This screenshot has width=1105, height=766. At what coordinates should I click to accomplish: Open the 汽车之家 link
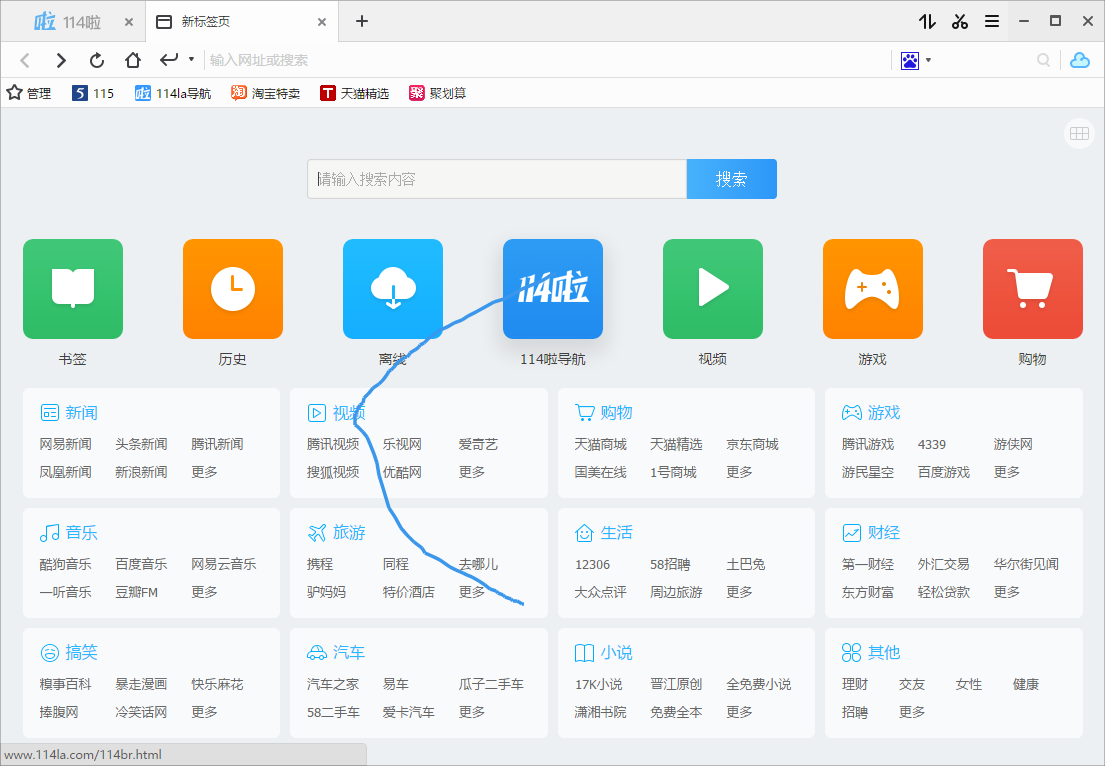[333, 684]
